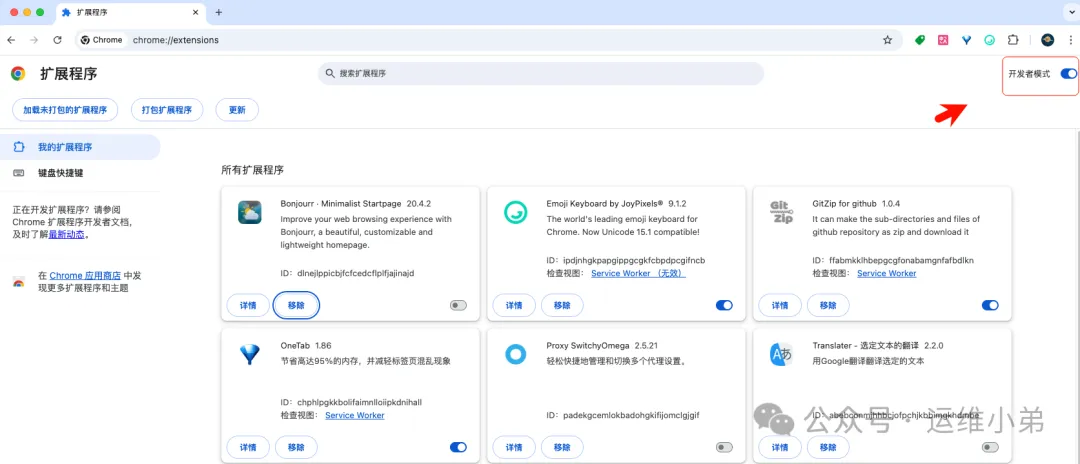This screenshot has width=1080, height=464.
Task: Click 移除 for GitZip for github
Action: pos(828,306)
